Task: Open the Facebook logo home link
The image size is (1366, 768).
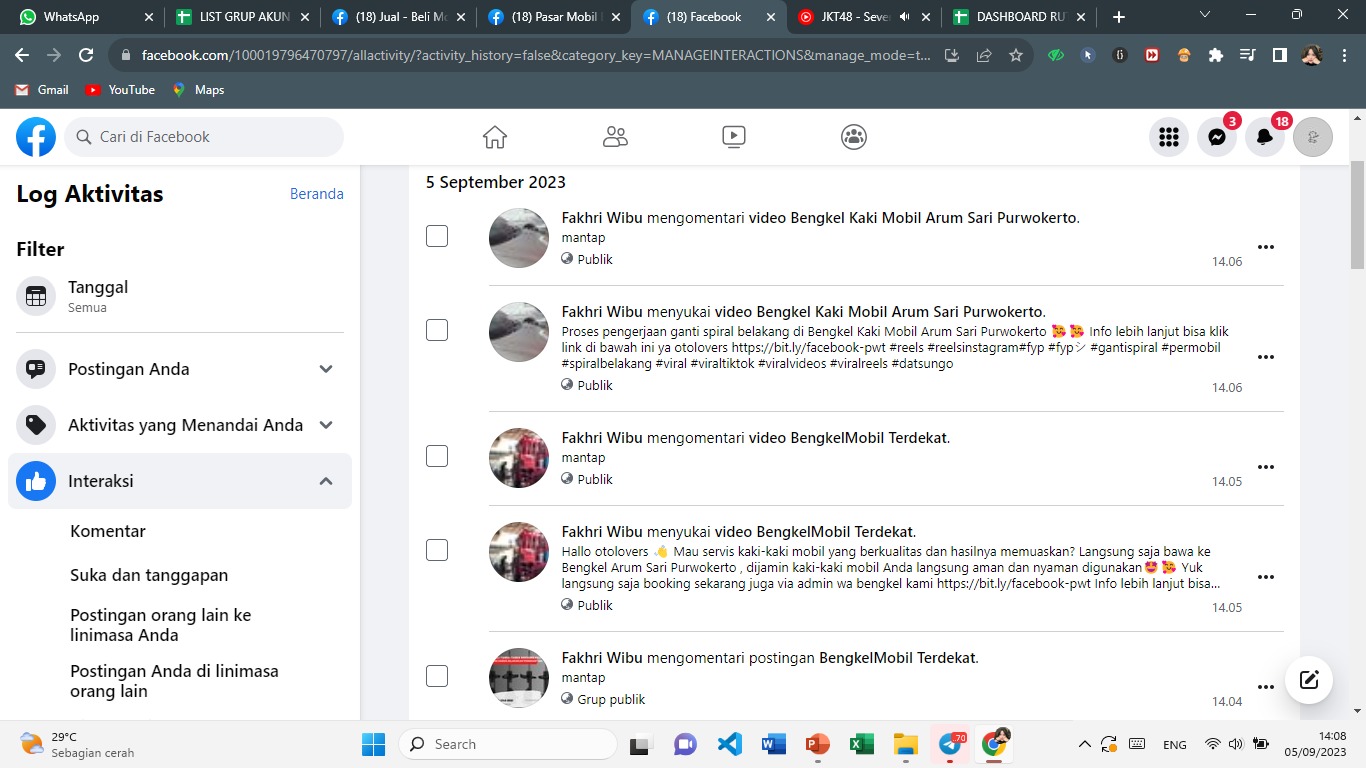Action: pyautogui.click(x=36, y=137)
